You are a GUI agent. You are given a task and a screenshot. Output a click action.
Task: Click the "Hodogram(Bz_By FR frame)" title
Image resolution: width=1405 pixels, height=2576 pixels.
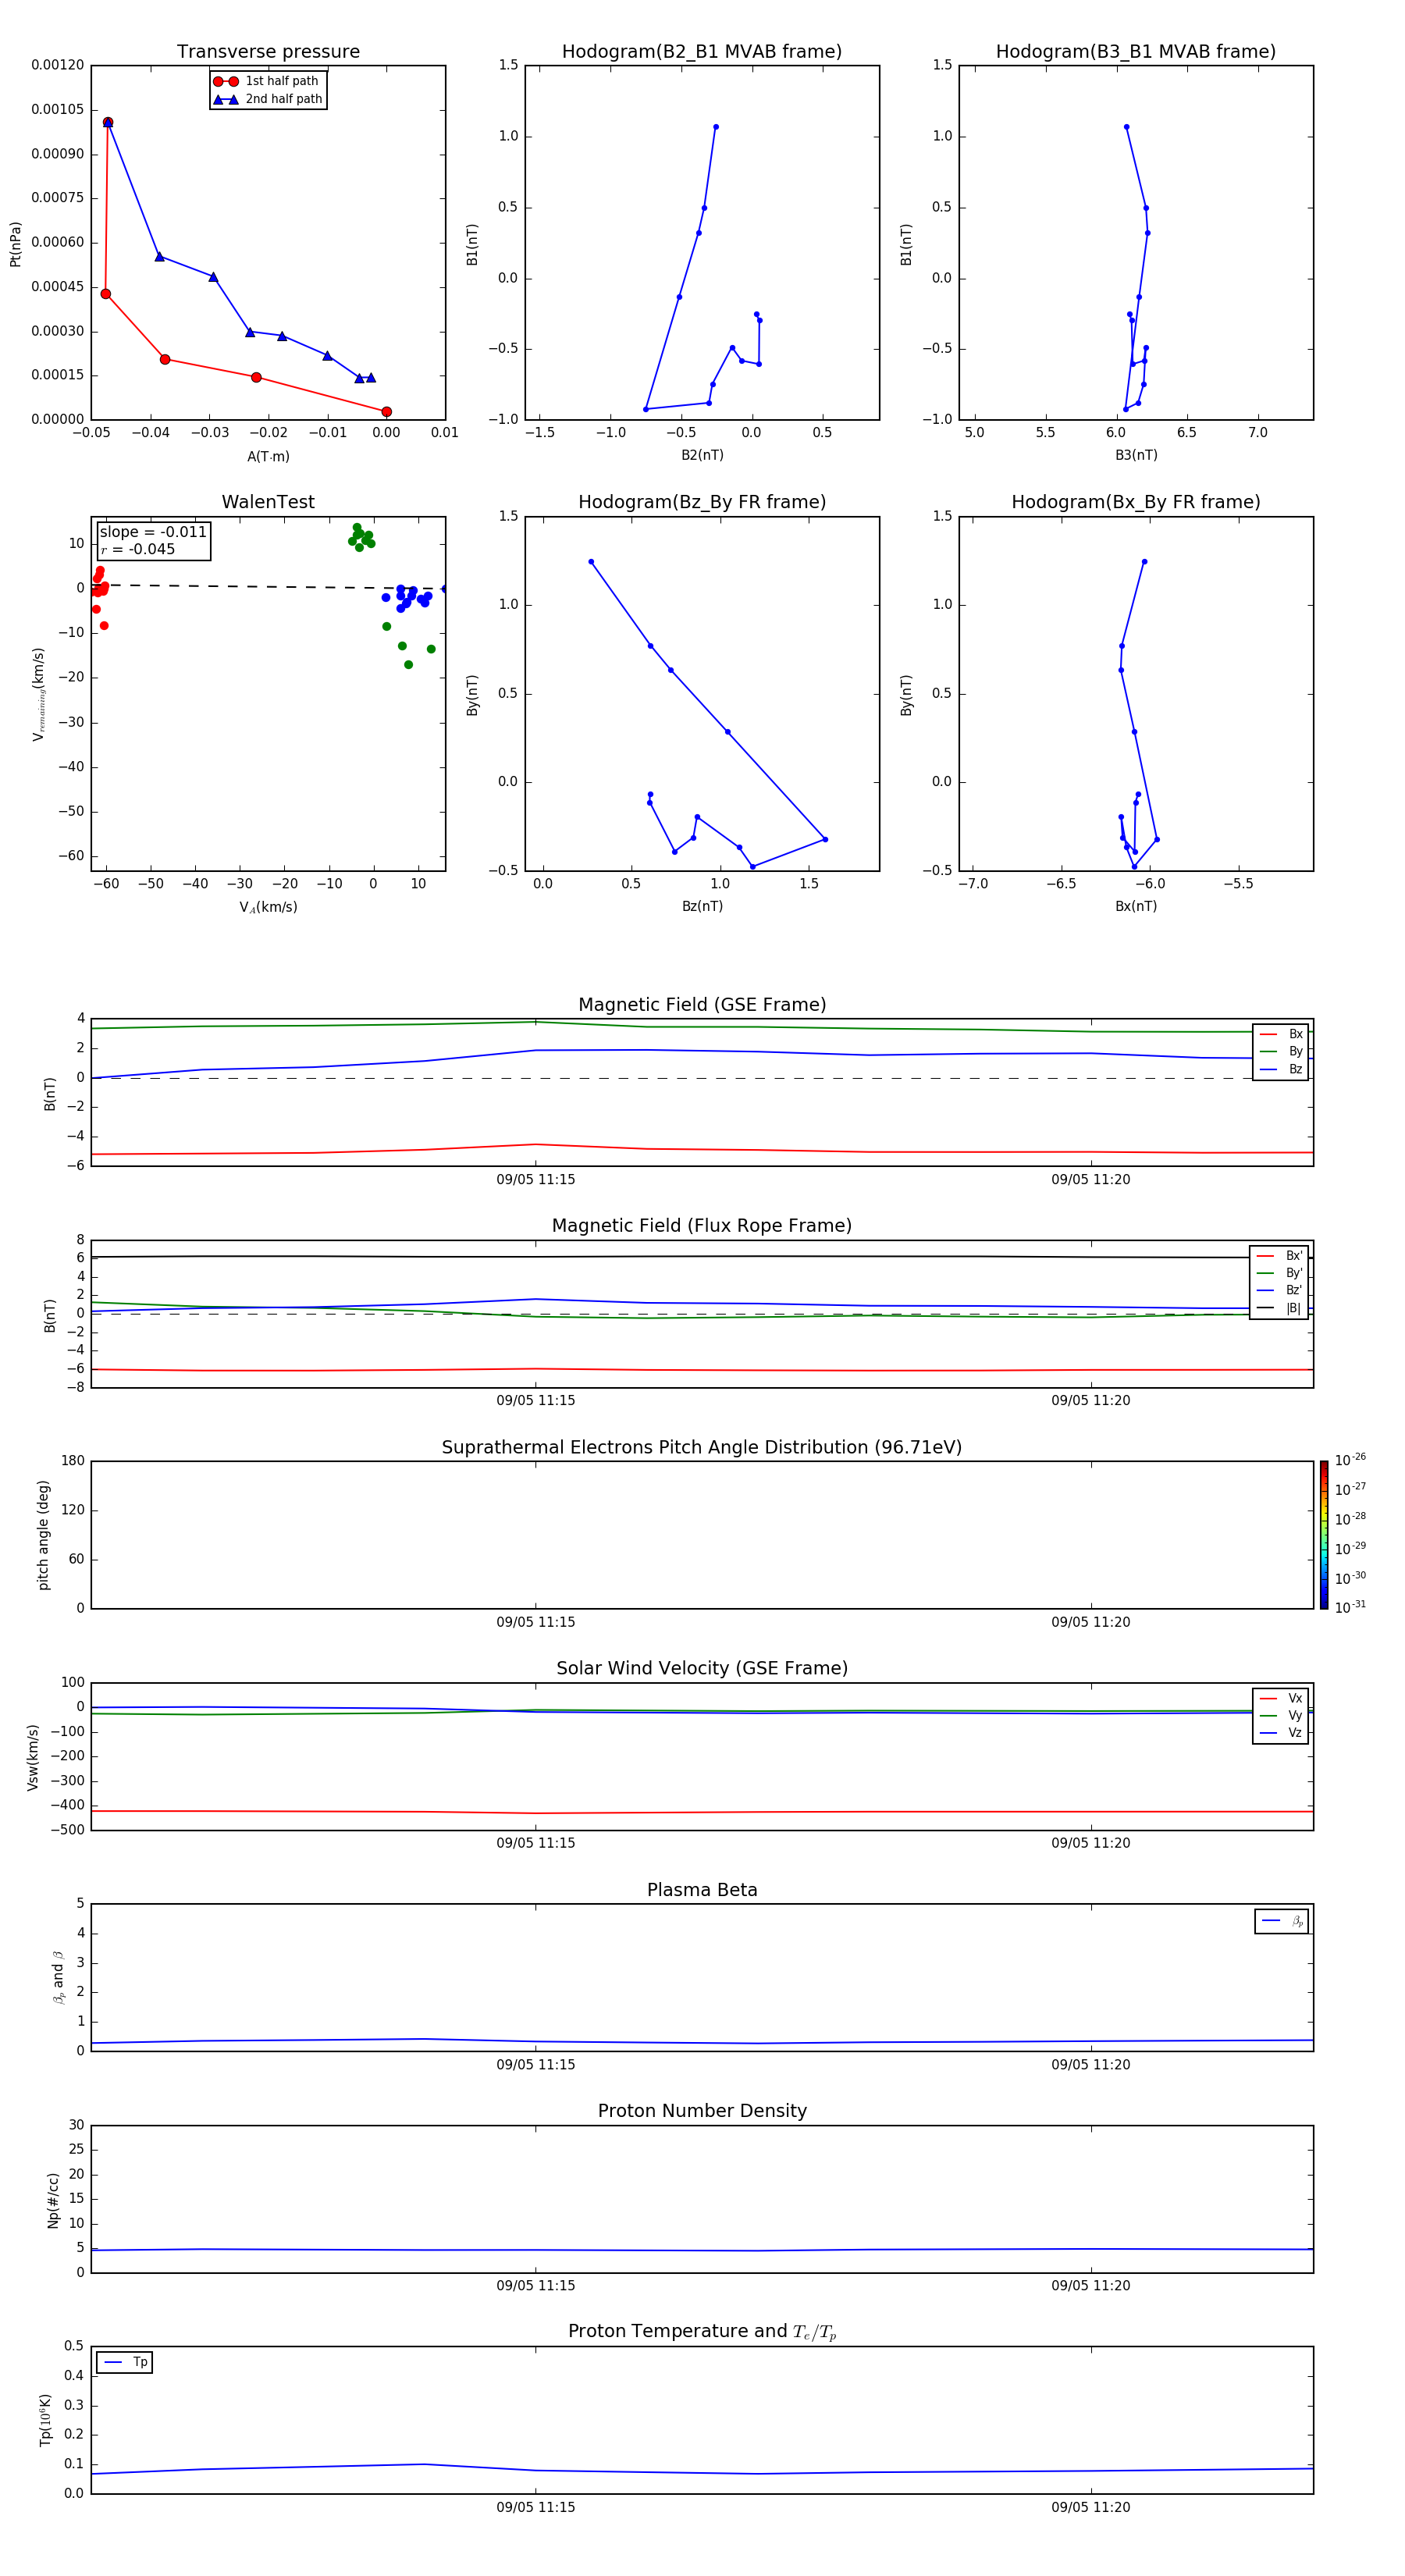tap(702, 502)
